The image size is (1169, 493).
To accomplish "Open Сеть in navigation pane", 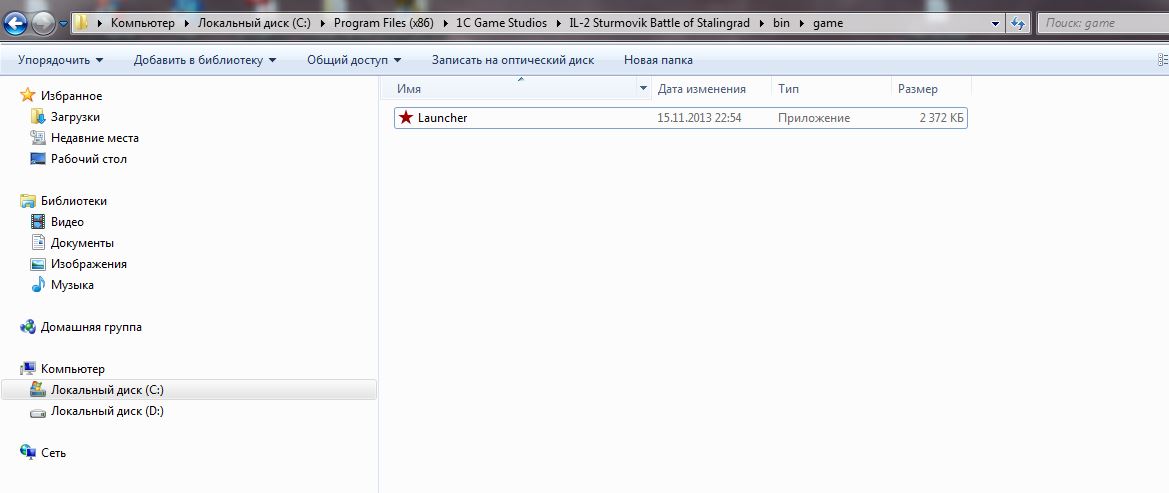I will click(54, 453).
